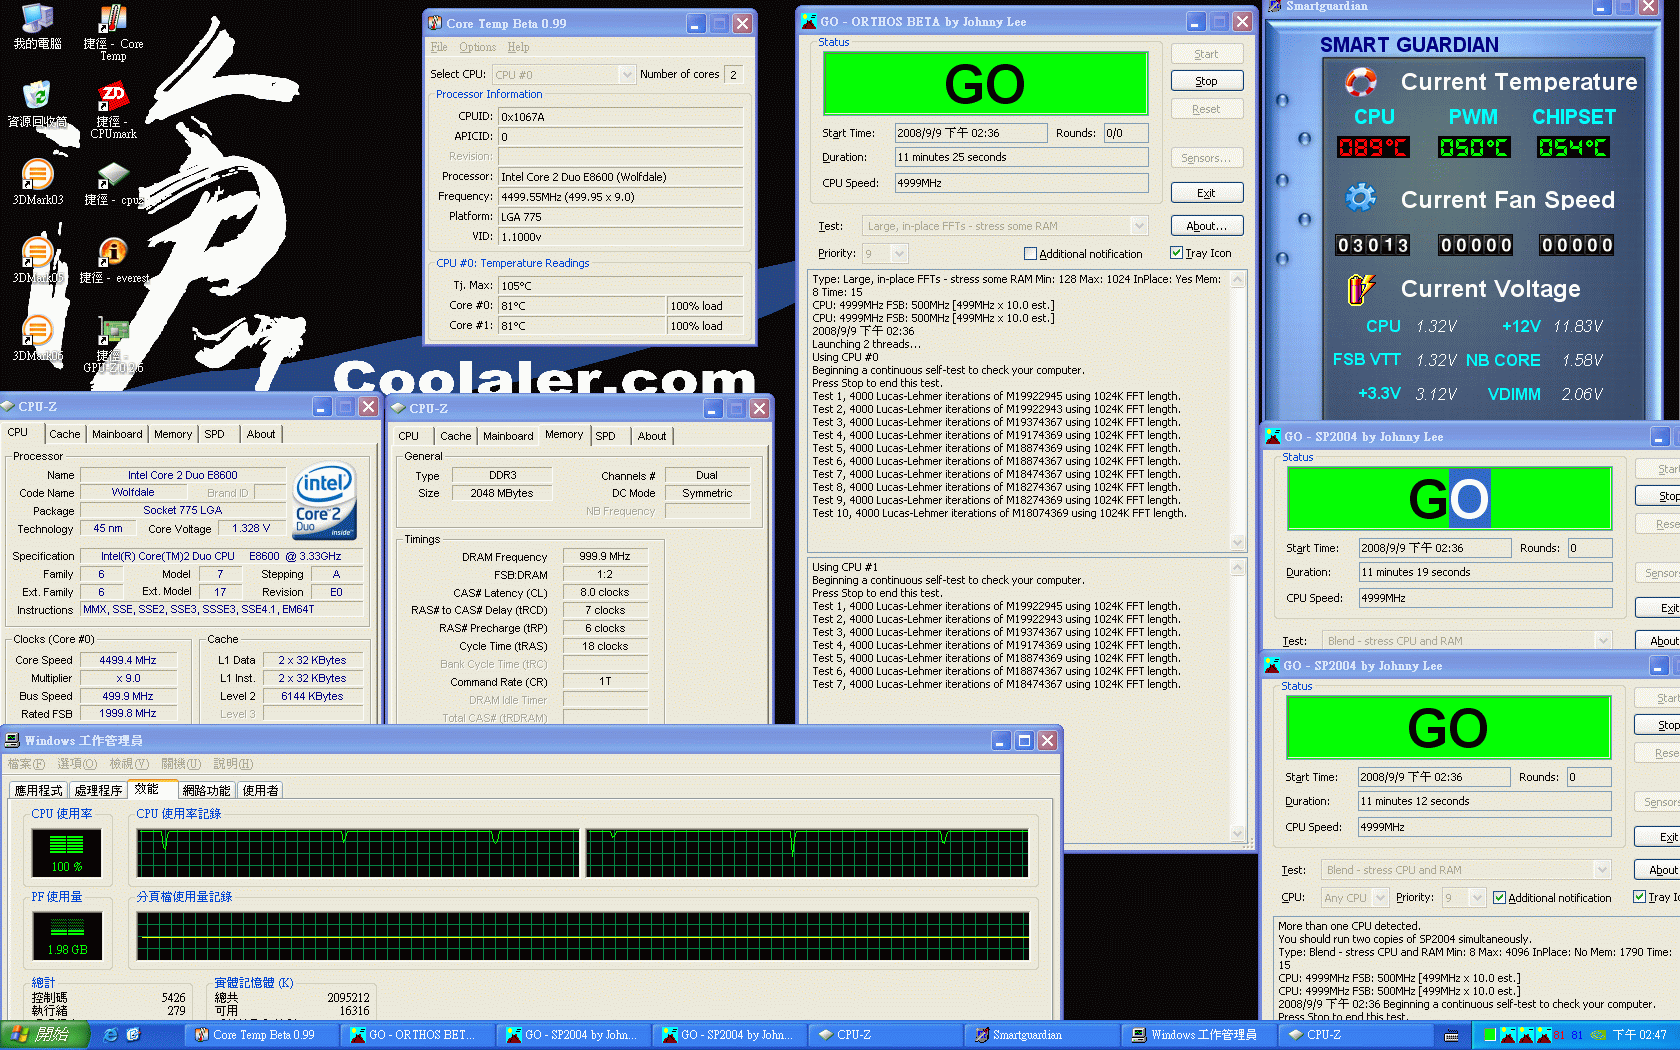Switch to Smartguardian taskbar button
The height and width of the screenshot is (1050, 1680).
pos(1042,1034)
